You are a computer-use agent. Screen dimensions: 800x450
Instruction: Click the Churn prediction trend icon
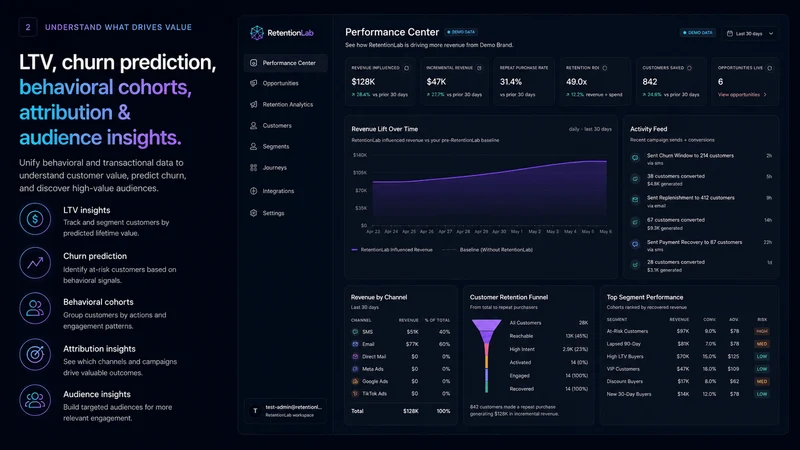point(35,263)
